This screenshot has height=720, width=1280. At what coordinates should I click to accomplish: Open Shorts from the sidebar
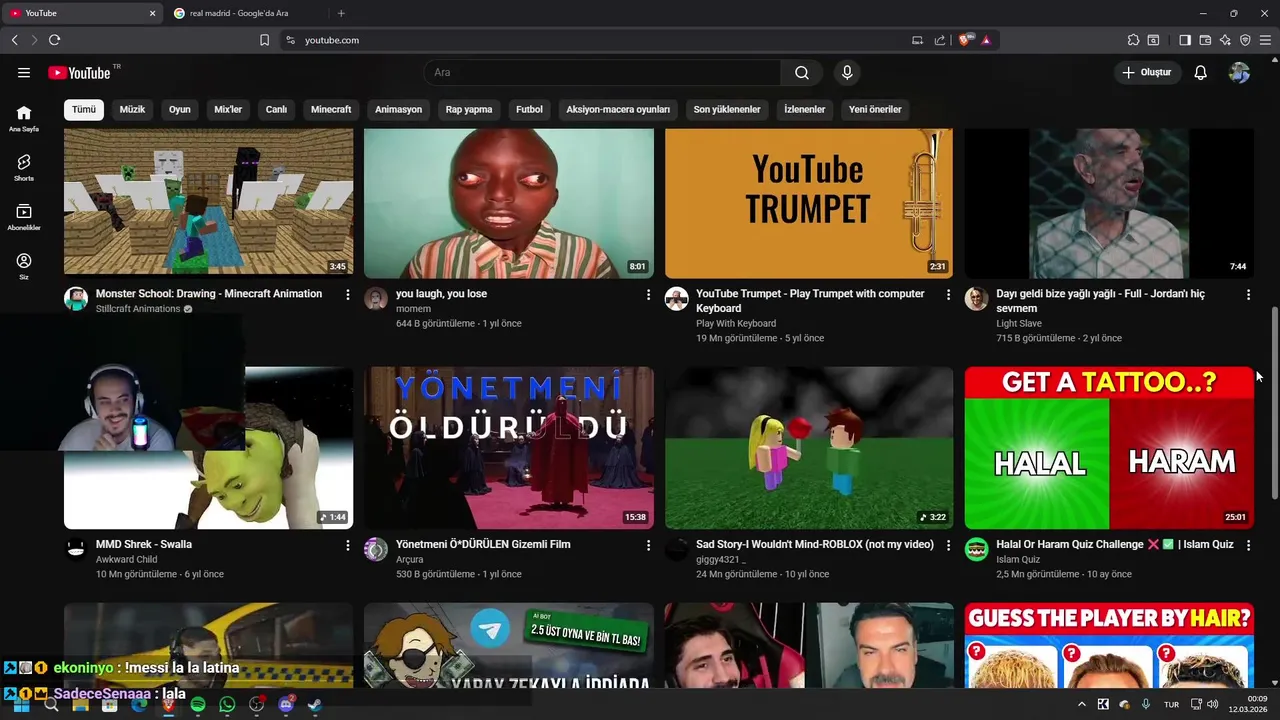(24, 167)
